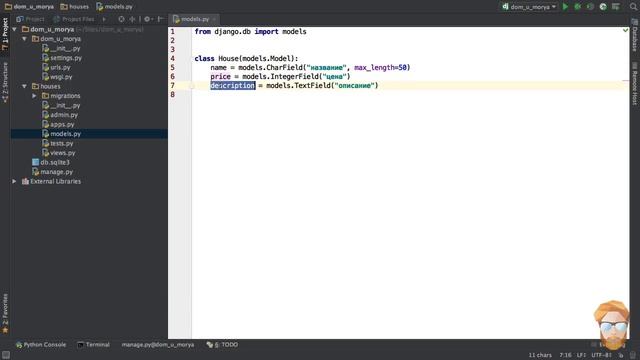Open Search Everywhere magnifier icon
Viewport: 640px width, 360px height.
(633, 7)
